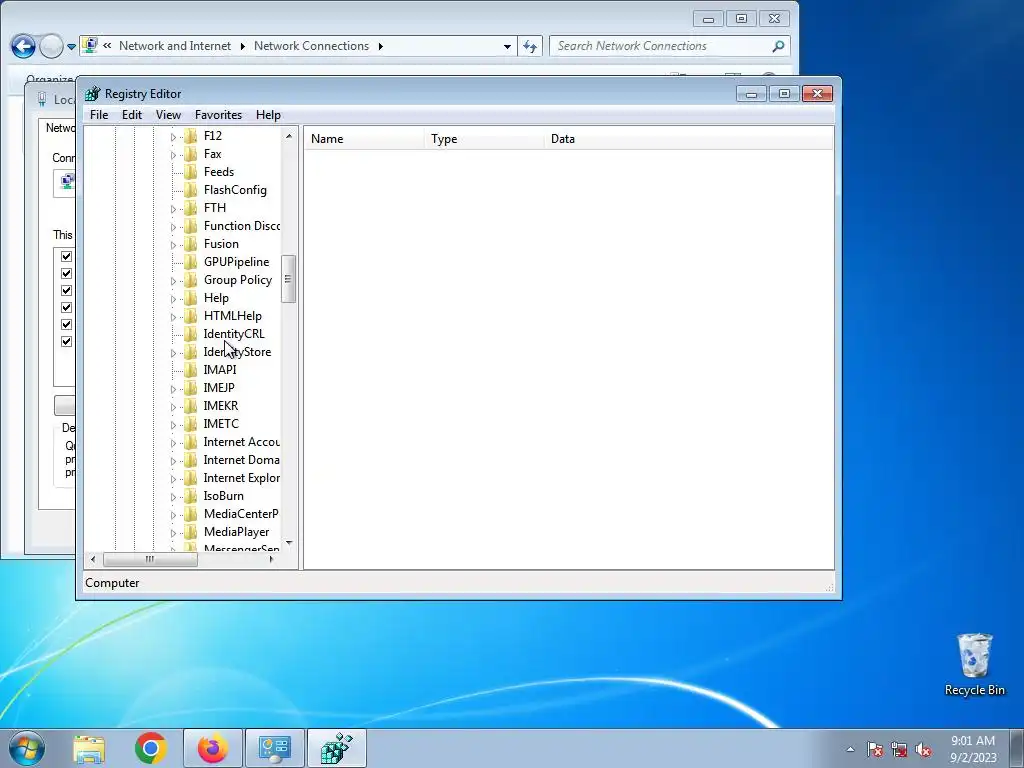Open recent pages dropdown in Network Connections

pos(71,47)
